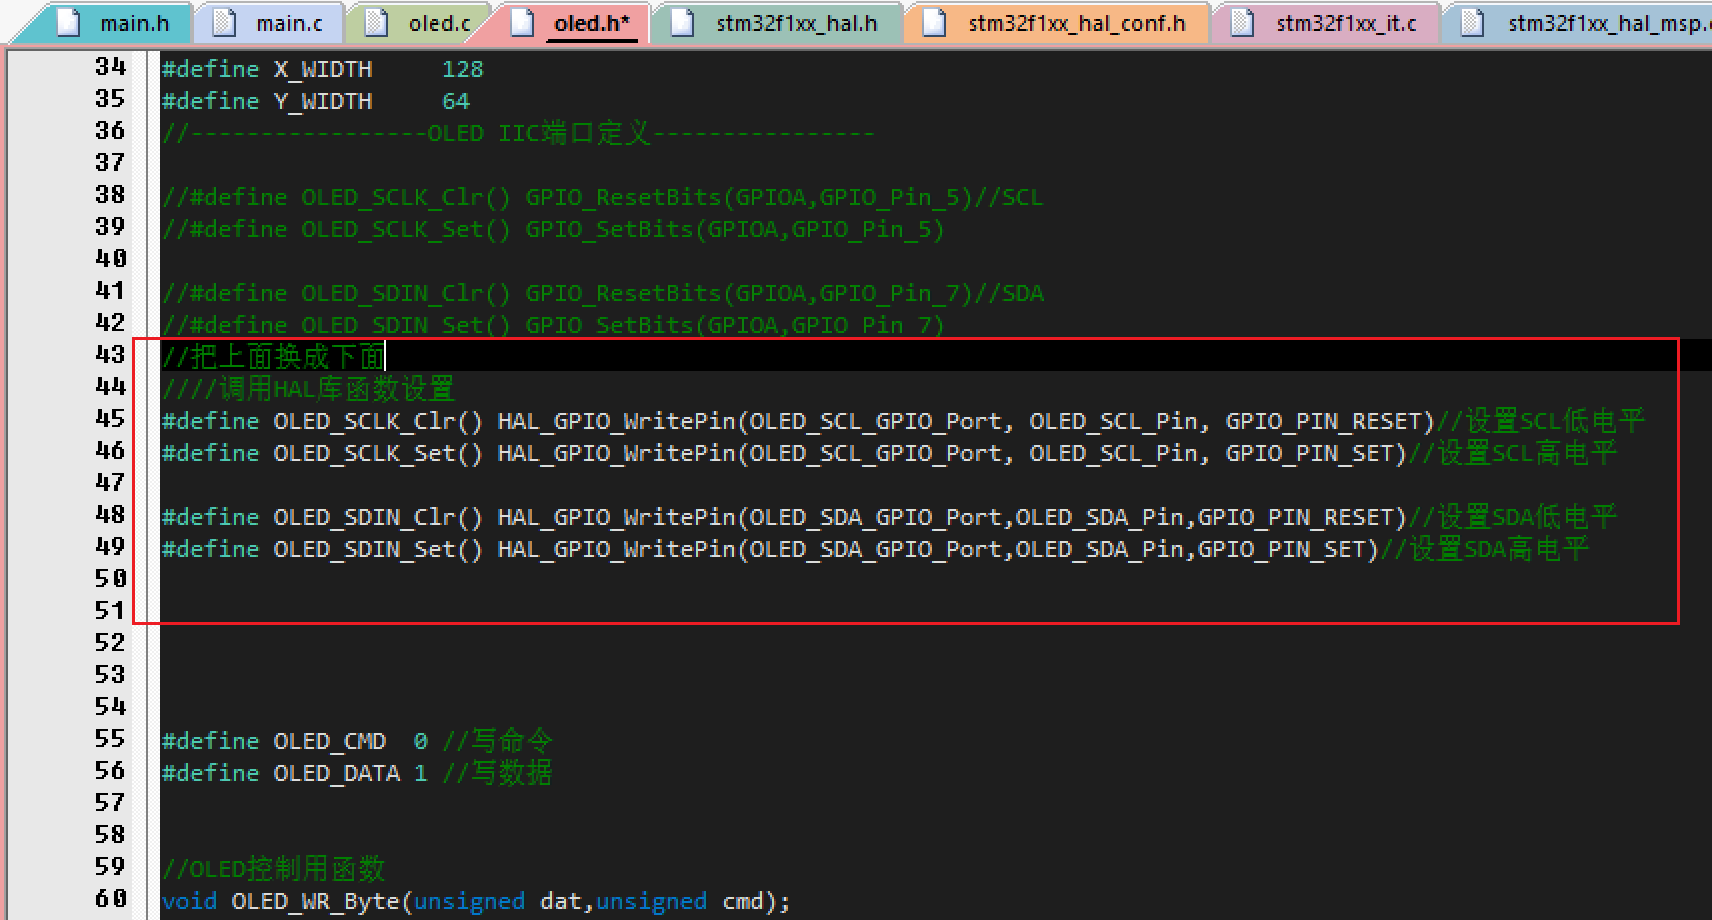Screen dimensions: 1712x920
Task: Click commented OLED_SCLK_Clr GPIO_ResetBits line 38
Action: point(602,197)
